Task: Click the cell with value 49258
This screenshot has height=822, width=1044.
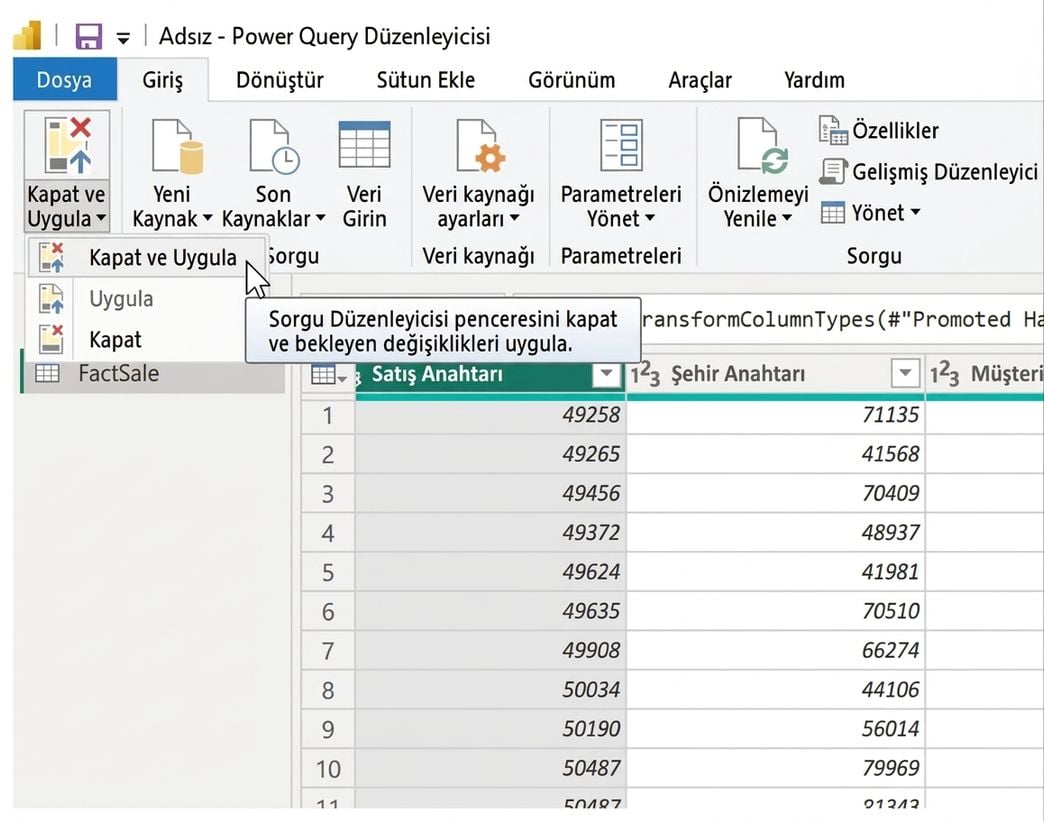Action: pyautogui.click(x=491, y=415)
